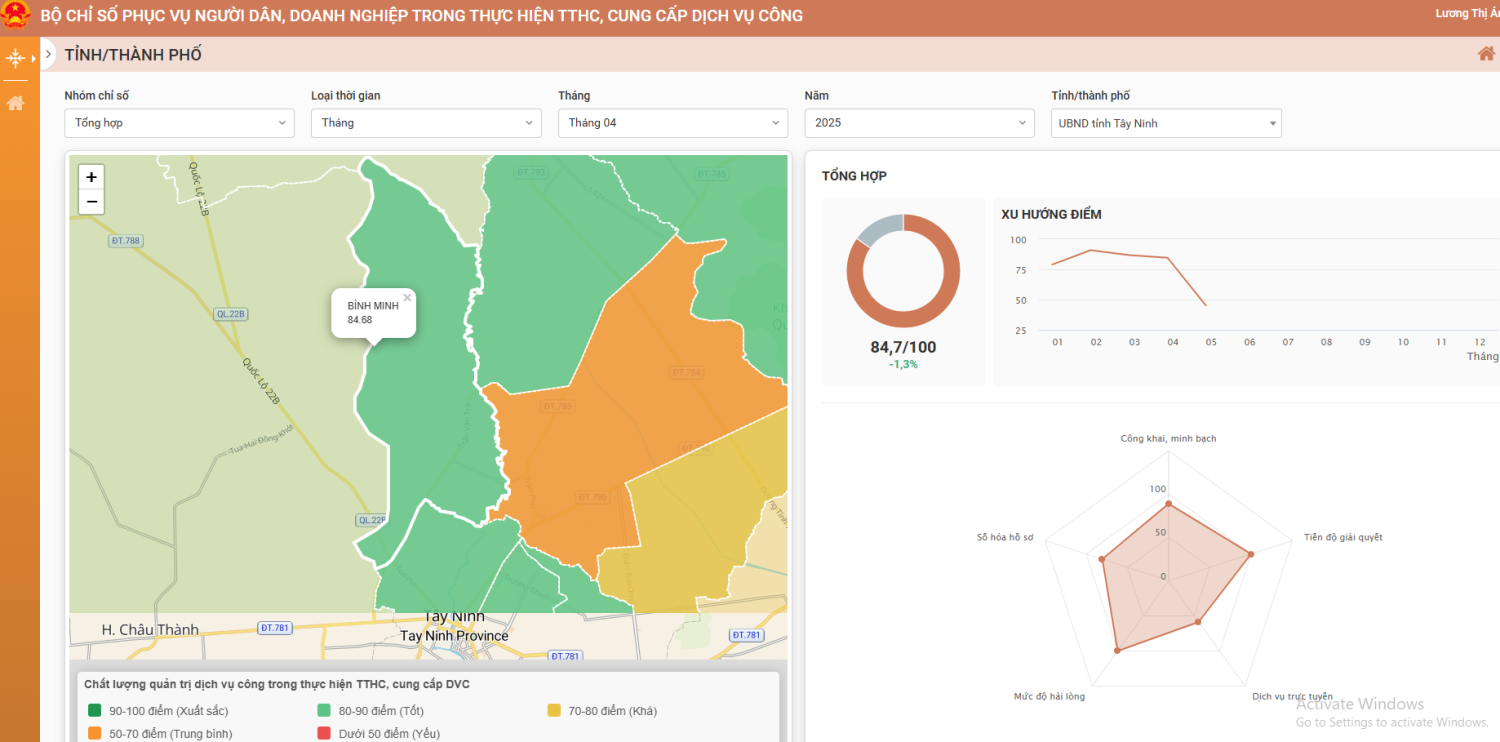
Task: Click the Dưới 50 điểm red swatch
Action: click(x=324, y=734)
